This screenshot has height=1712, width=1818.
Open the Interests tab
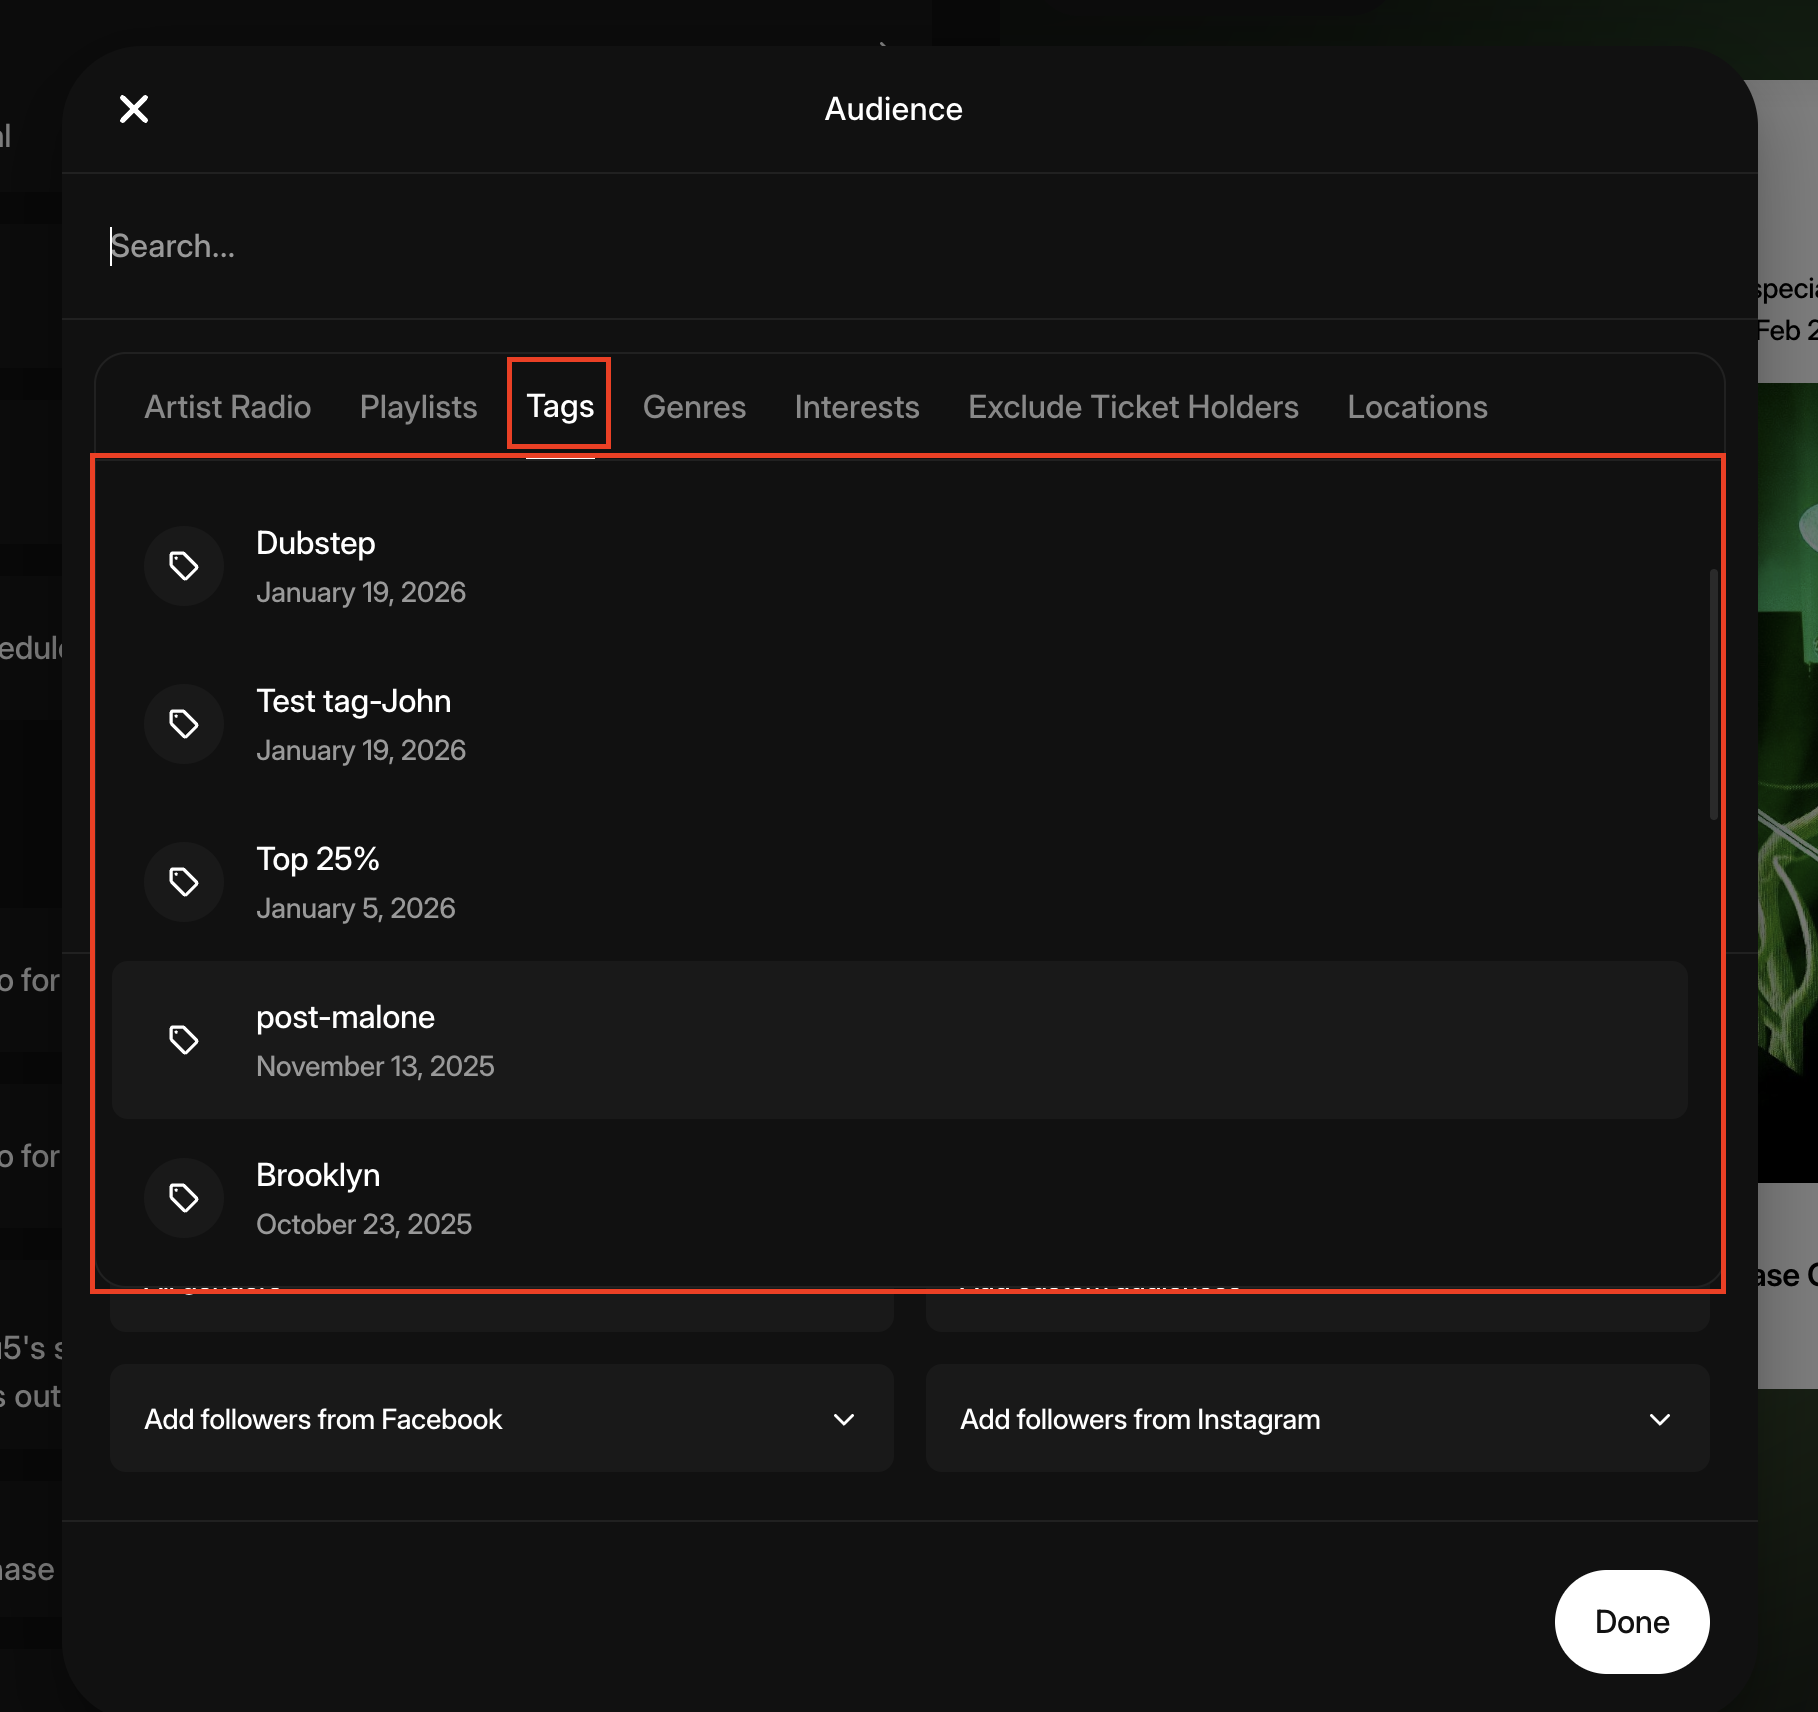pyautogui.click(x=856, y=407)
